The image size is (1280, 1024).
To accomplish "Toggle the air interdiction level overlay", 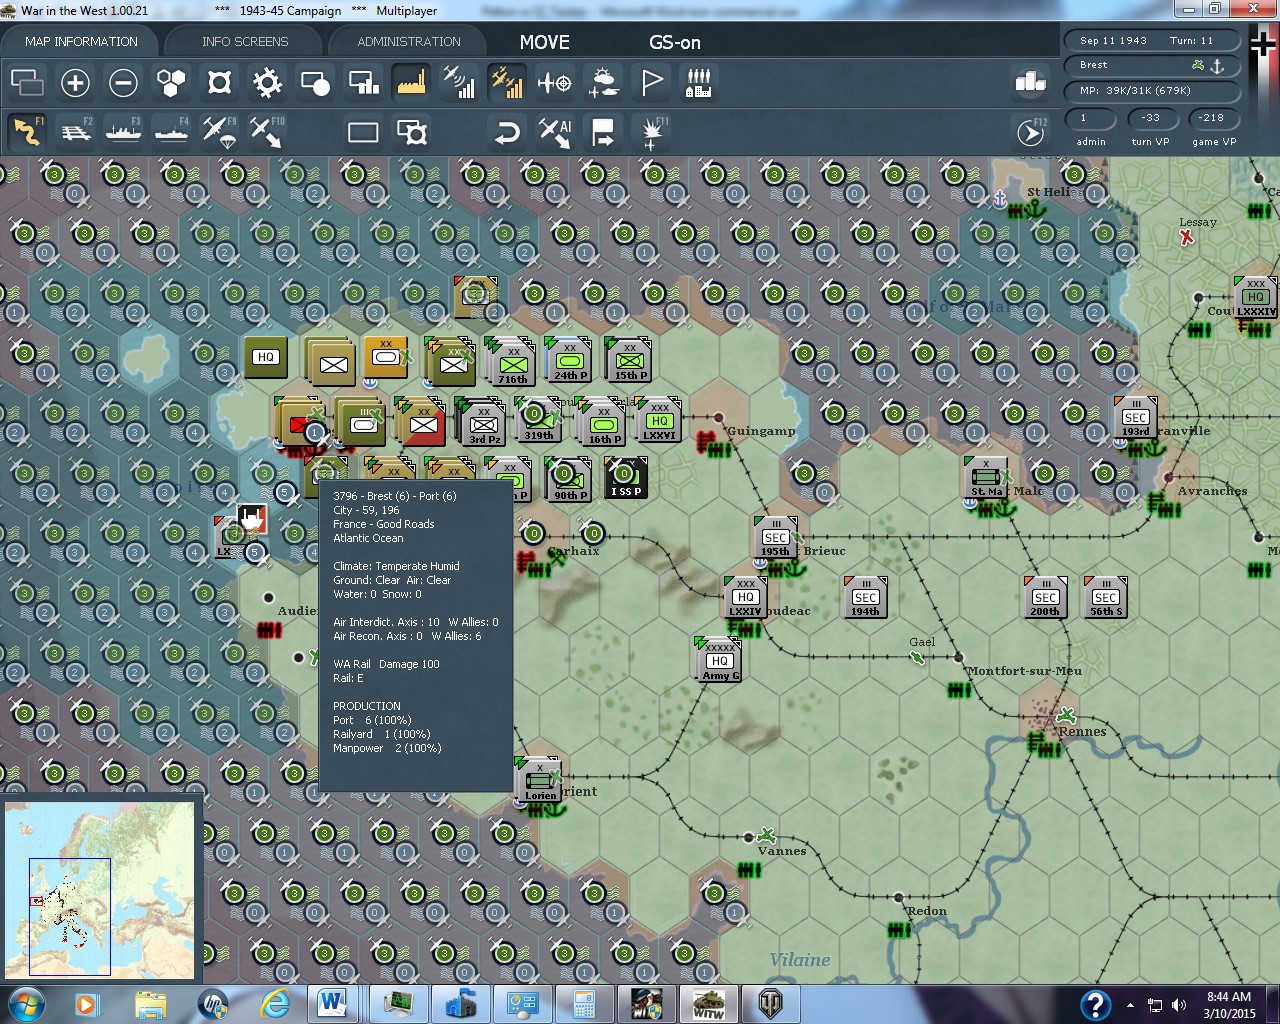I will click(x=507, y=83).
